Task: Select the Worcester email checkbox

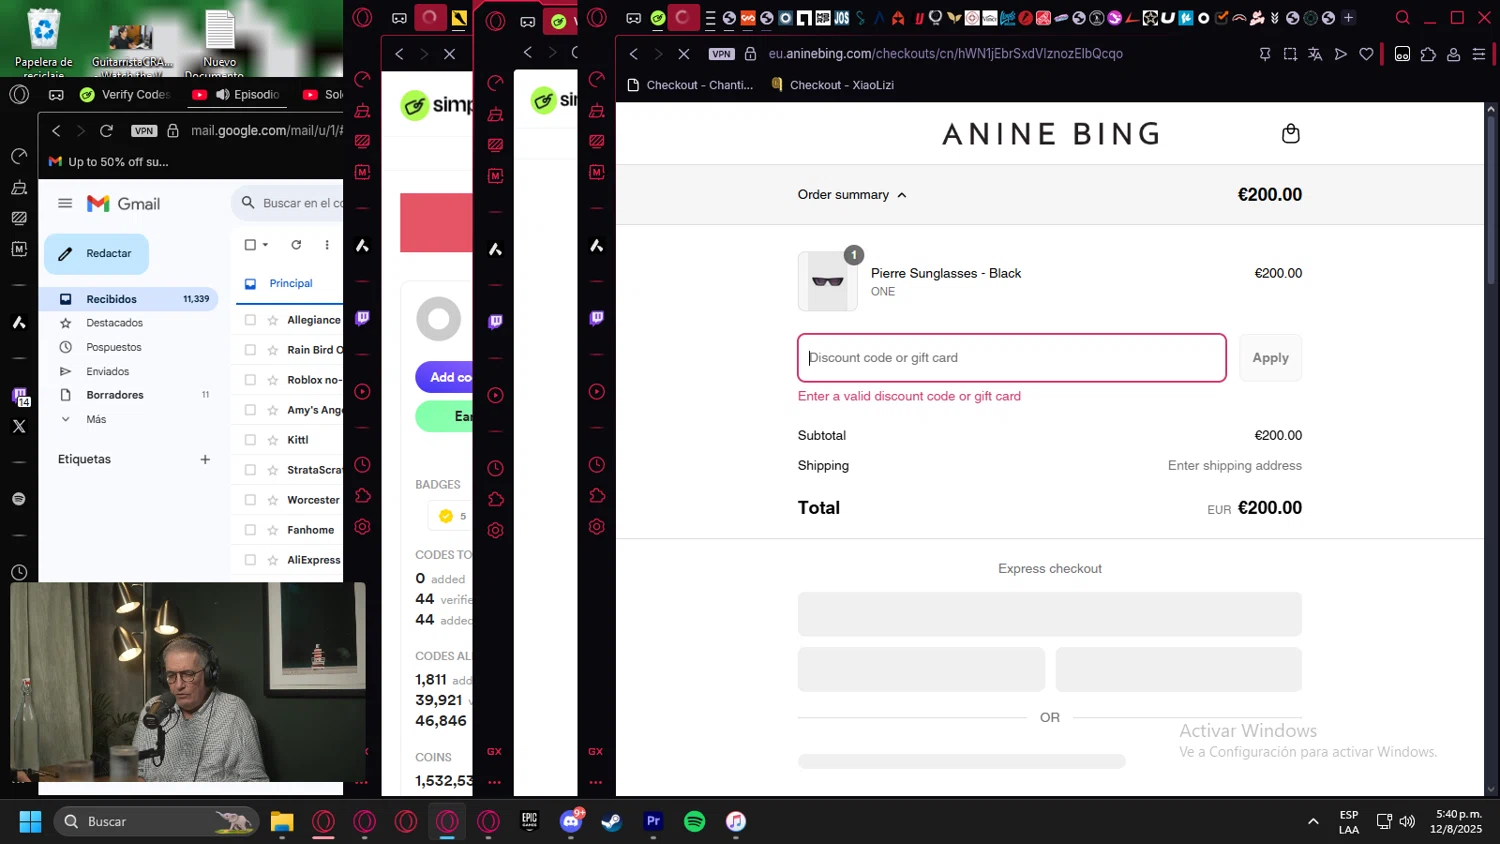Action: click(250, 500)
